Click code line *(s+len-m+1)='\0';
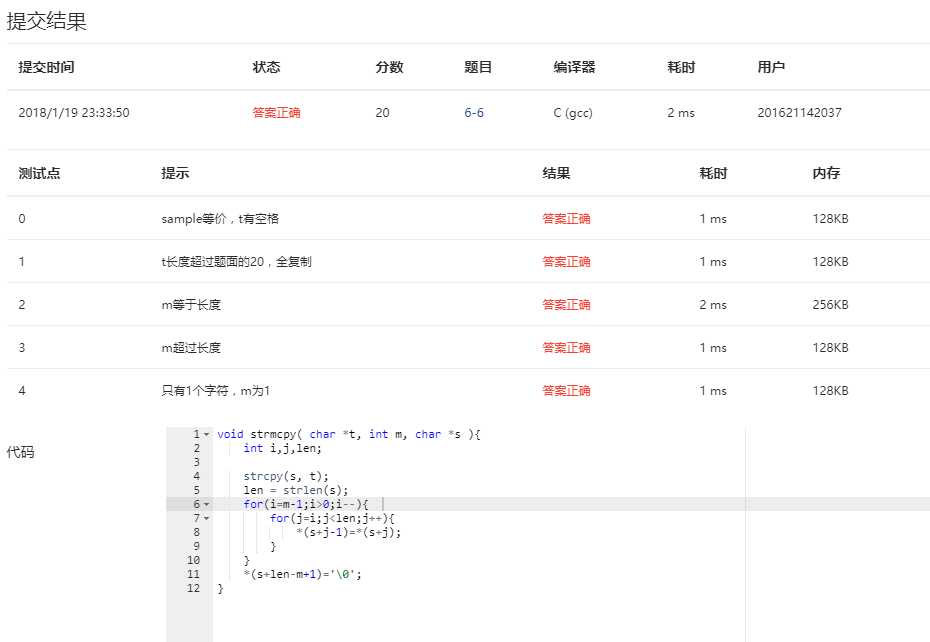930x642 pixels. pos(302,574)
